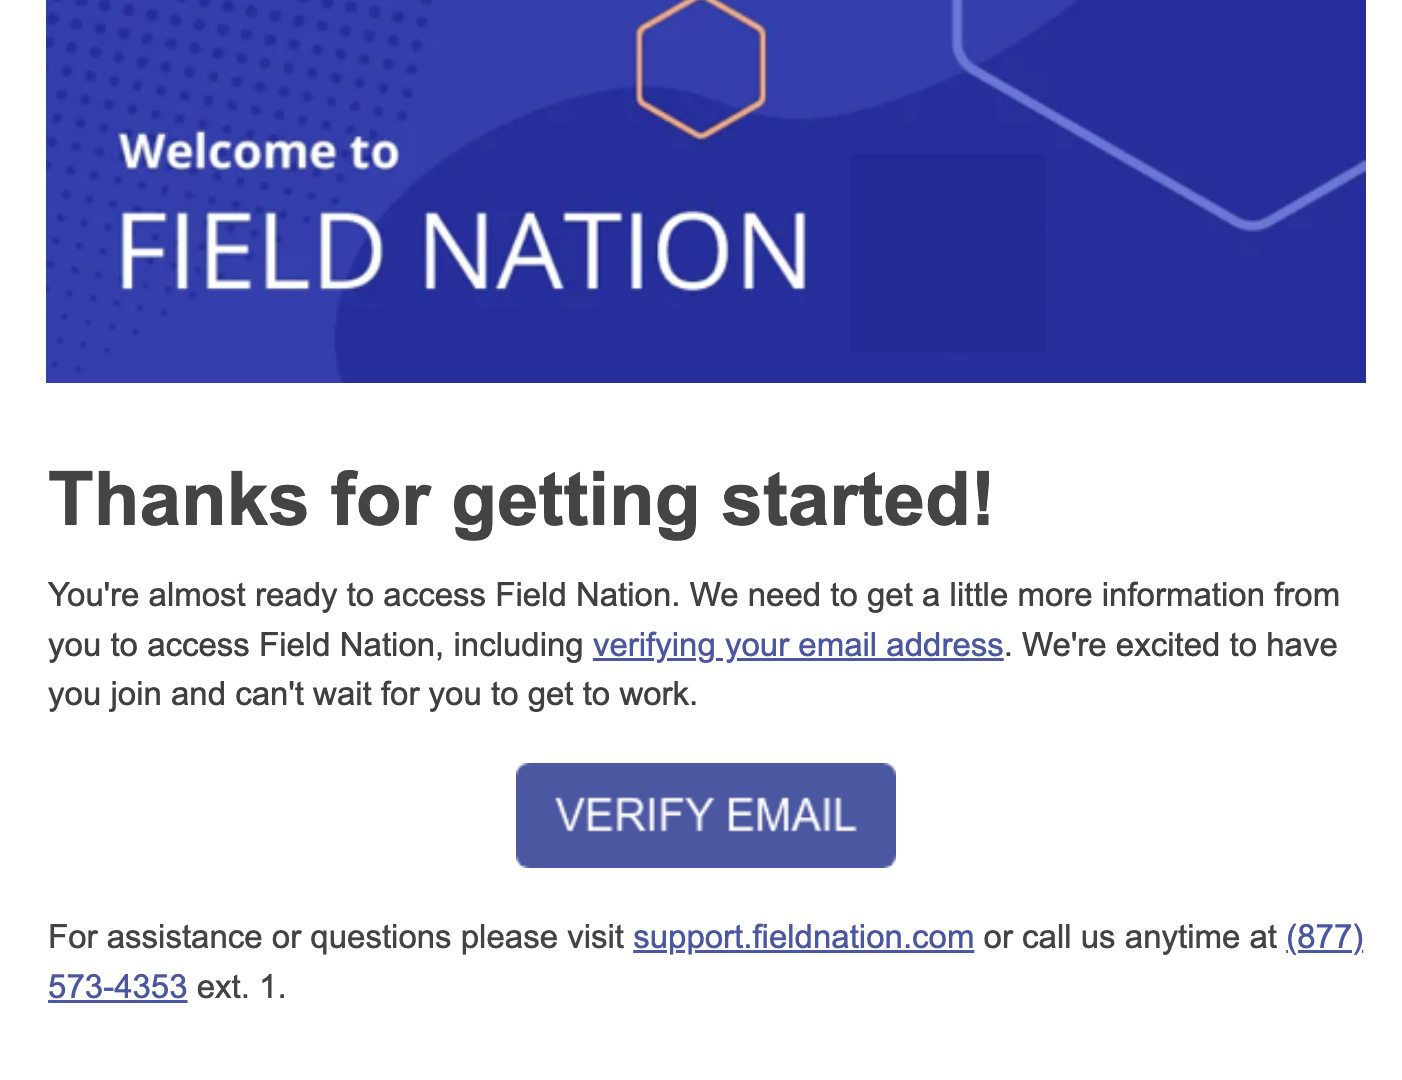
Task: Visit the support.fieldnation.com link
Action: tap(803, 937)
